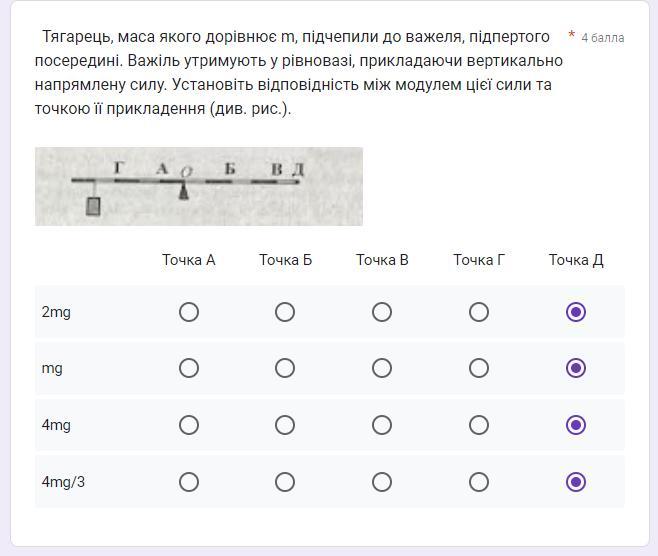Select Точка Б for the 2mg row
This screenshot has height=556, width=658.
coord(285,312)
